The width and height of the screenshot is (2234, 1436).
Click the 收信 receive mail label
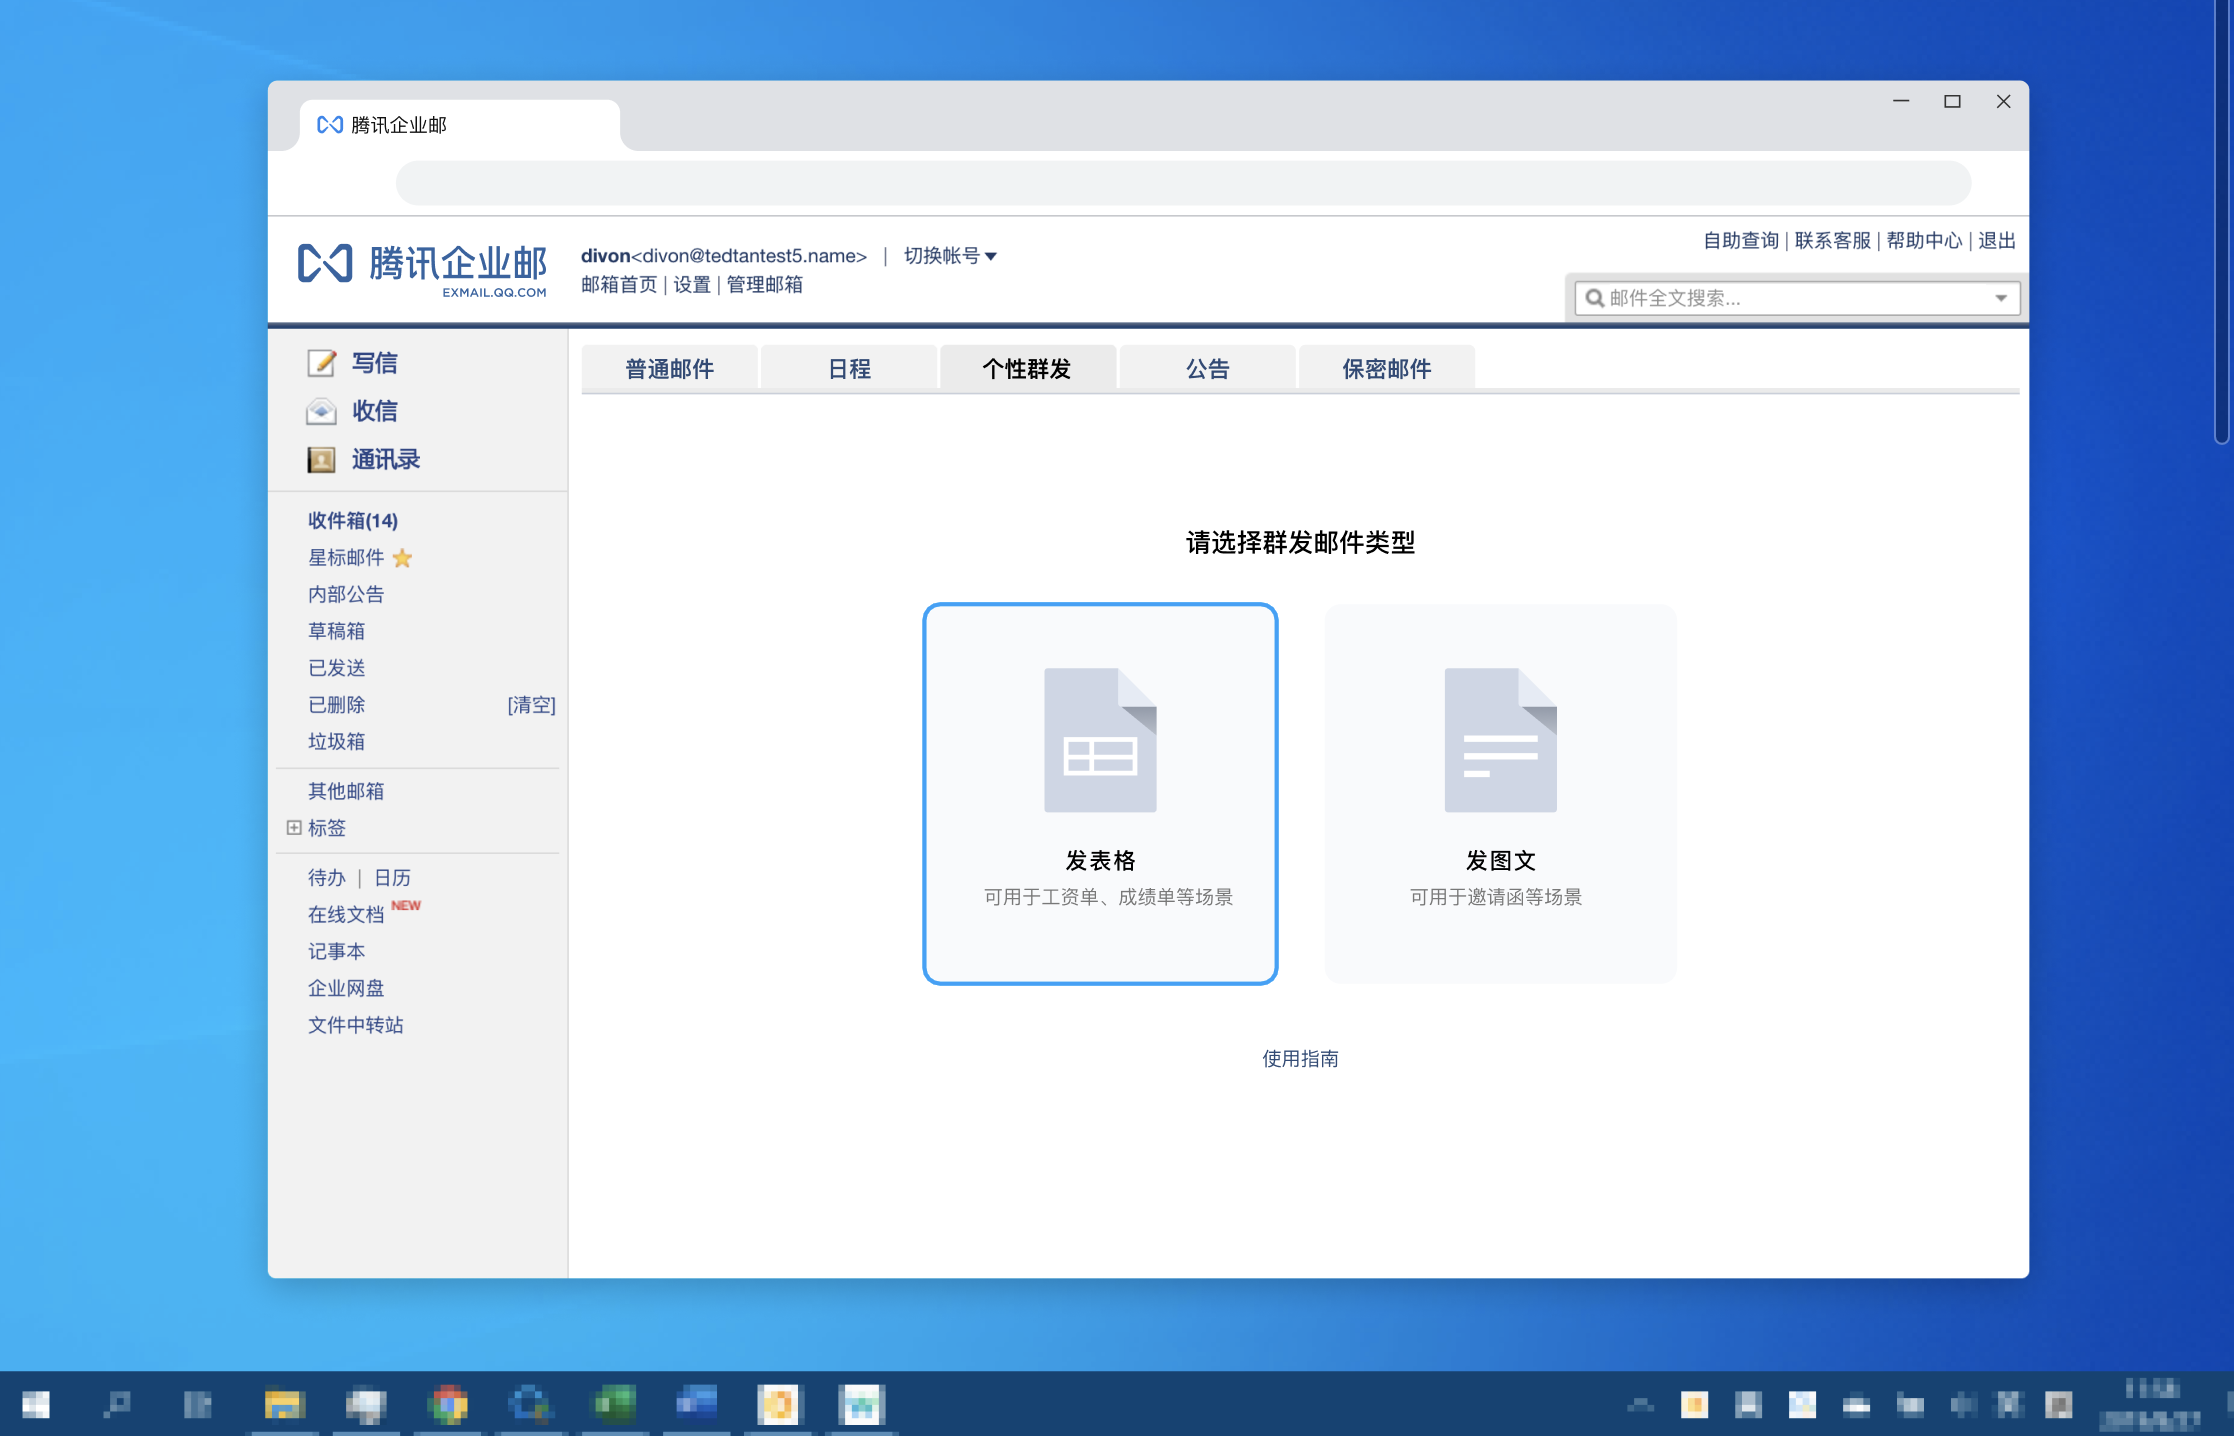coord(375,411)
